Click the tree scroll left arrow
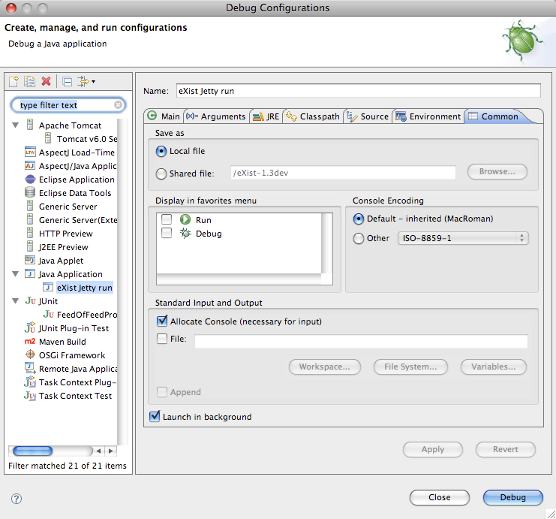The height and width of the screenshot is (519, 556). [x=99, y=451]
